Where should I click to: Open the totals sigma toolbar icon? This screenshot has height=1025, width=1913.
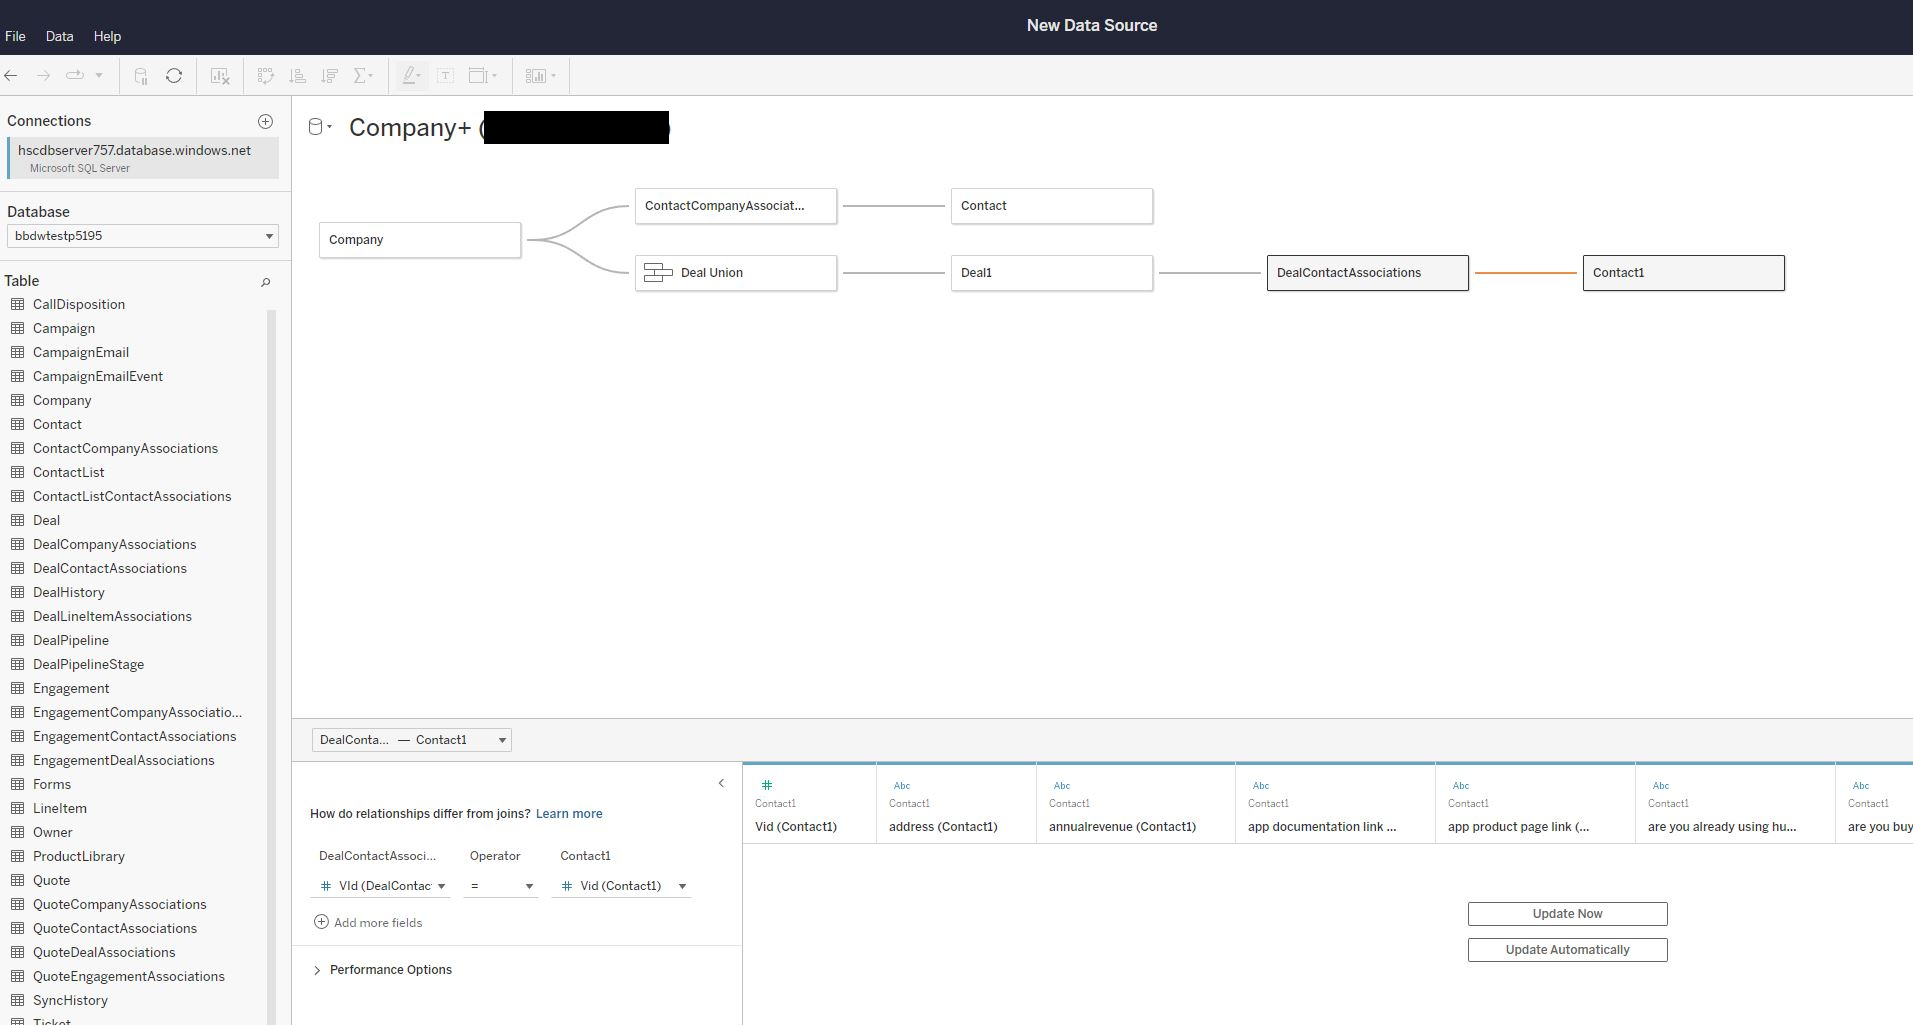click(x=362, y=76)
